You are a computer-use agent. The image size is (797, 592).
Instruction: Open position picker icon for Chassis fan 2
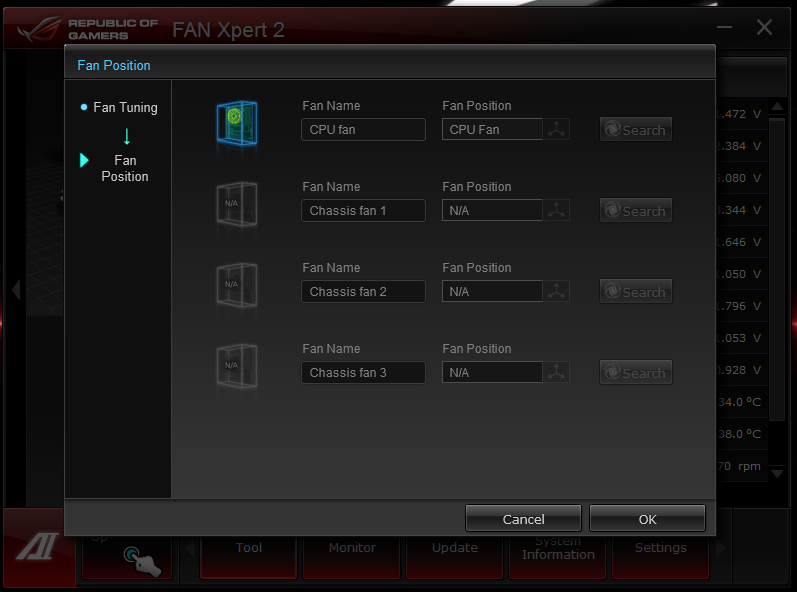tap(556, 291)
